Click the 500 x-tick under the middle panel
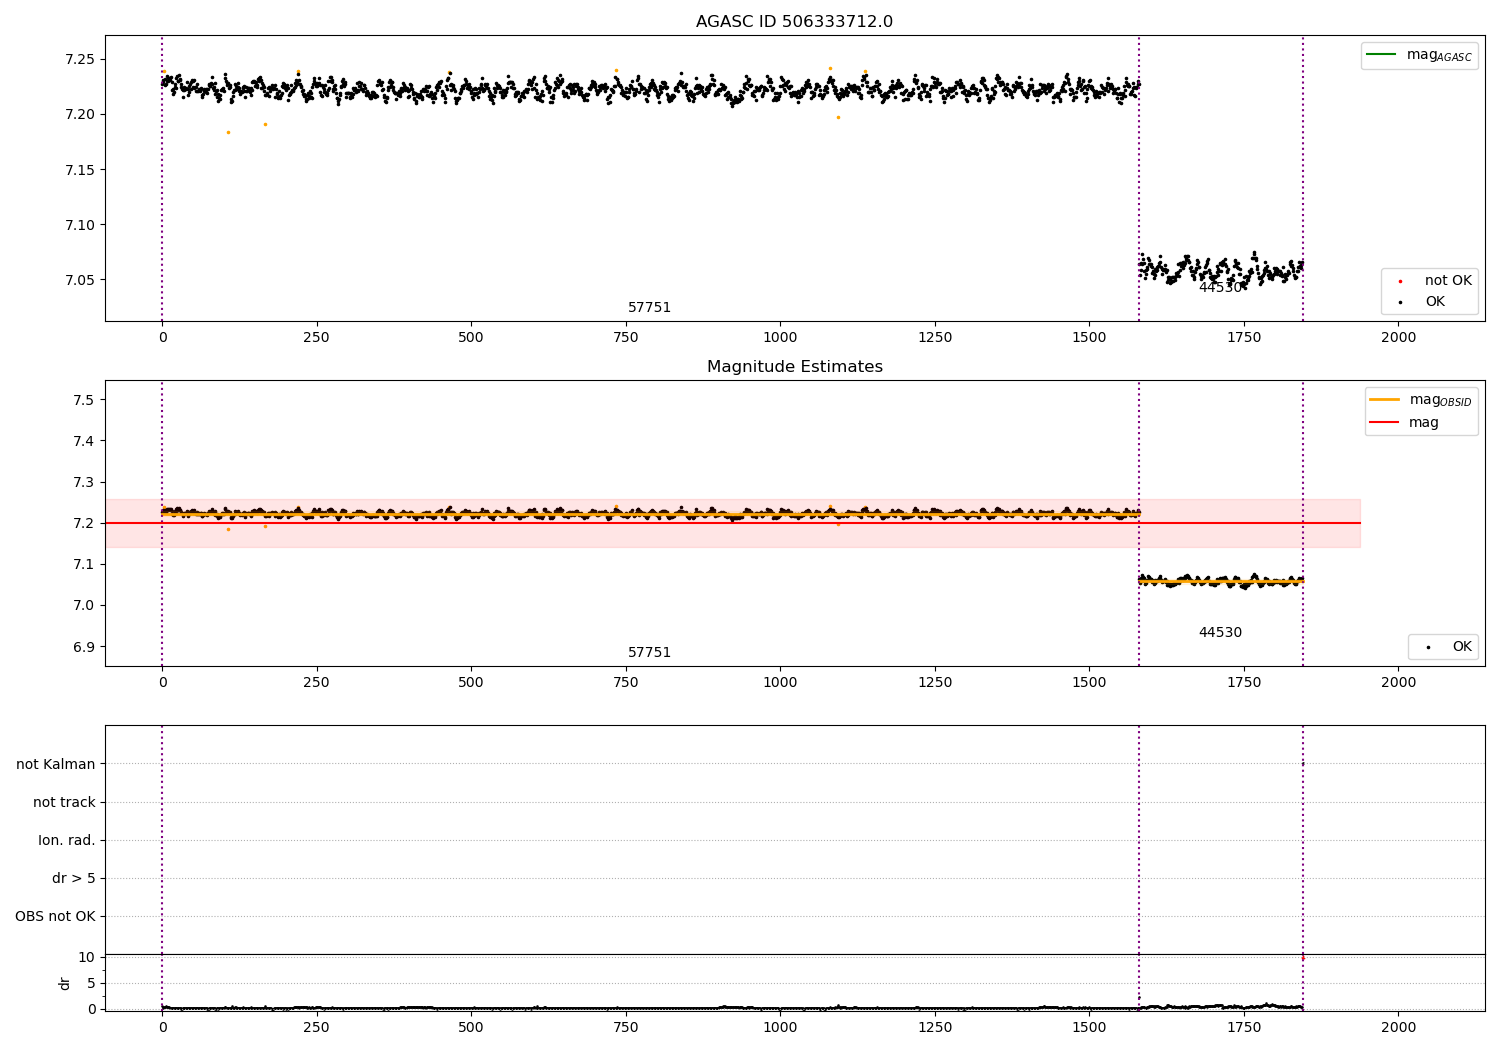This screenshot has height=1050, width=1500. [471, 682]
